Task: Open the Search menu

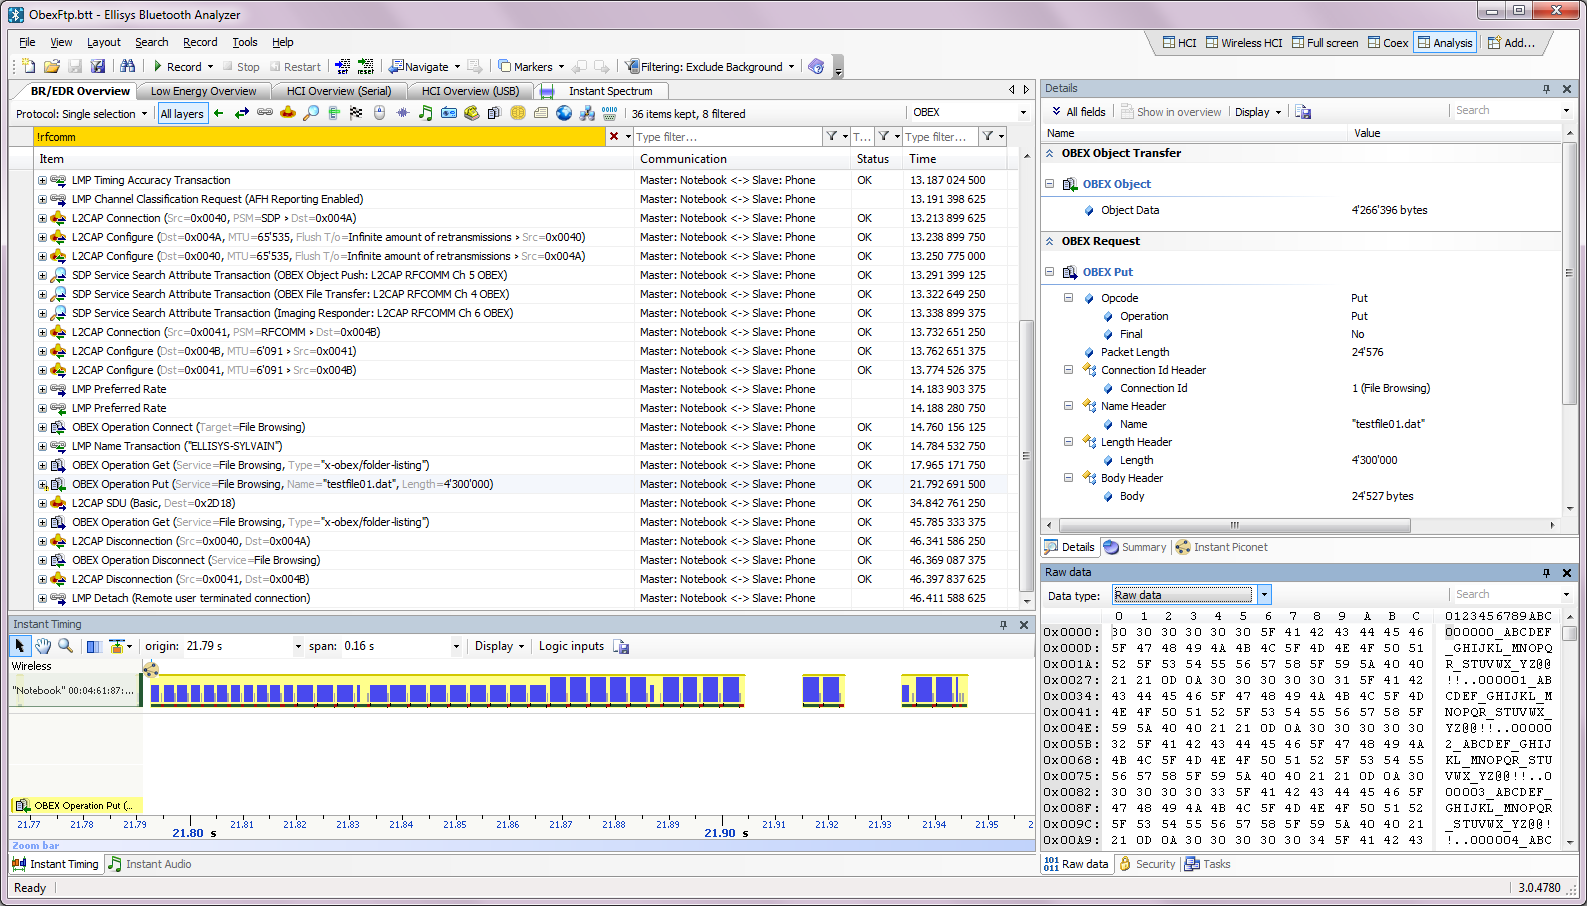Action: coord(151,42)
